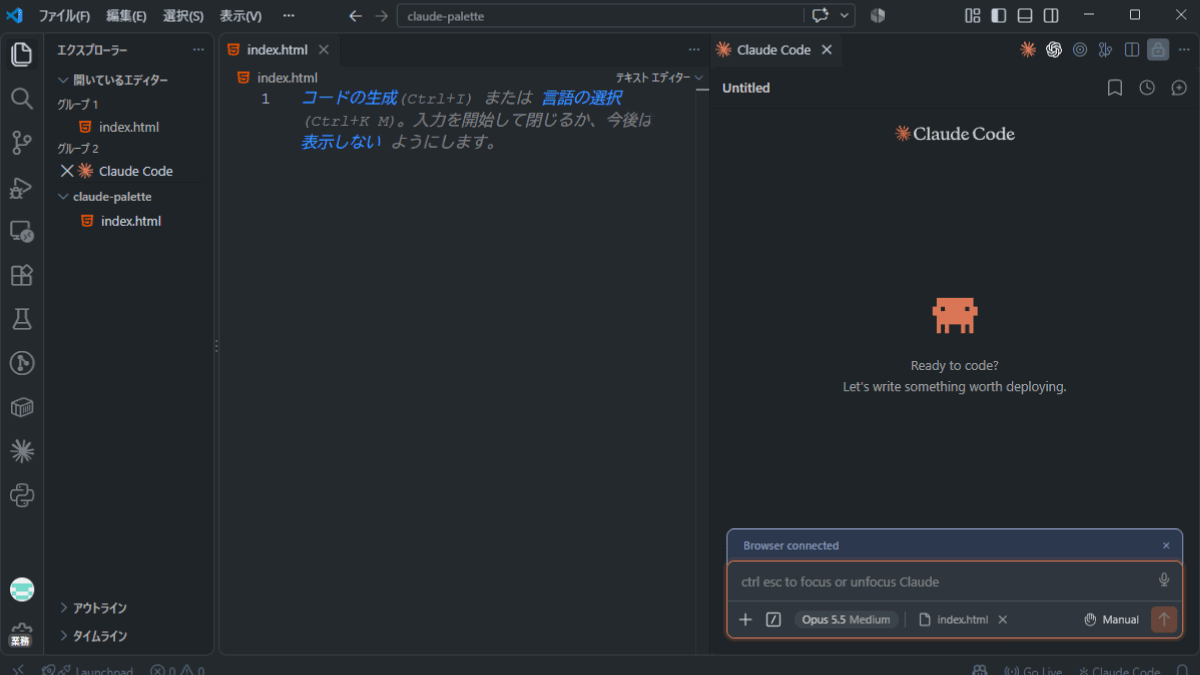Viewport: 1200px width, 675px height.
Task: Dismiss the Browser connected banner
Action: tap(1166, 546)
